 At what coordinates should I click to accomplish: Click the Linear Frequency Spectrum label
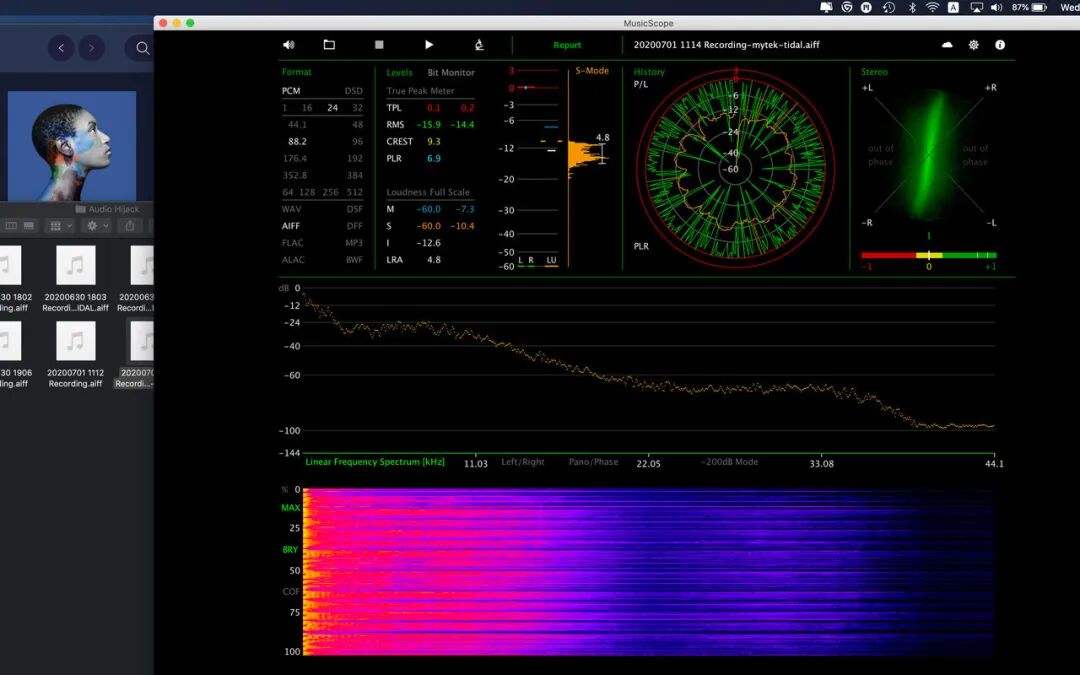point(375,462)
